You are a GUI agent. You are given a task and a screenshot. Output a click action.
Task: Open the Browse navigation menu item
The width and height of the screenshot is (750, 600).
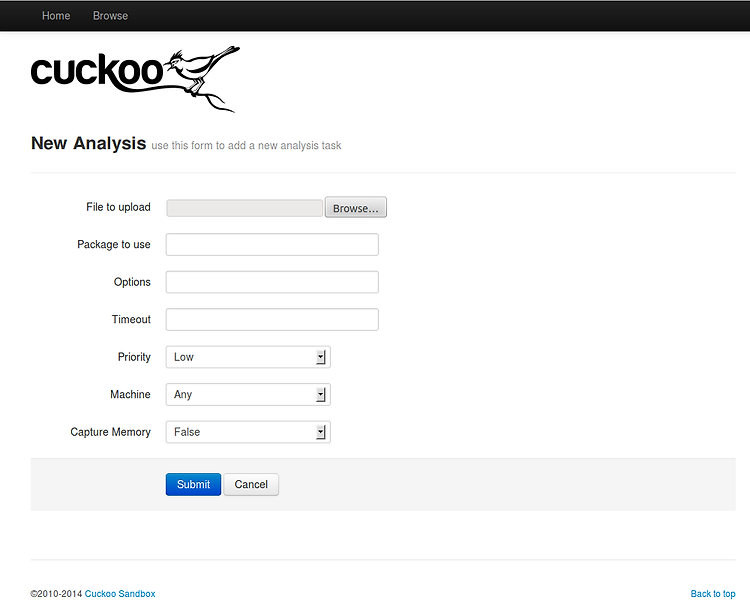[x=110, y=16]
